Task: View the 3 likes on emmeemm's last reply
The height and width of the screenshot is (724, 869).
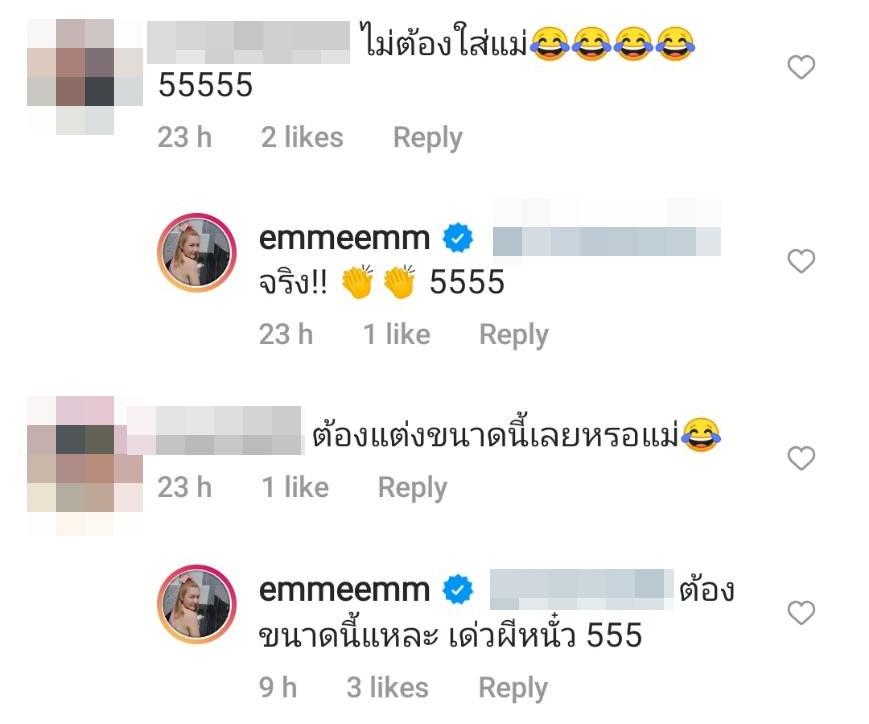Action: point(387,688)
